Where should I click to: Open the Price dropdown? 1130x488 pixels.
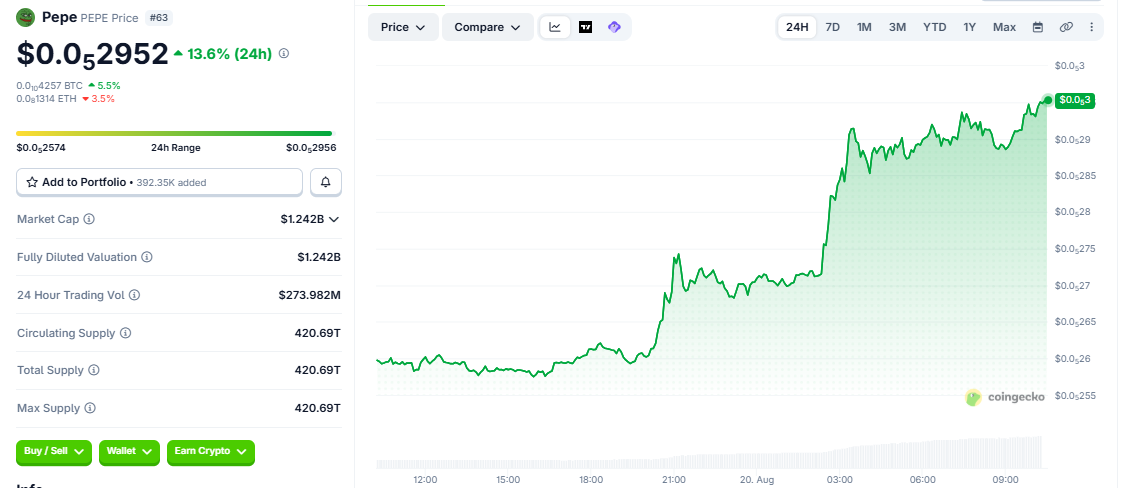(402, 27)
